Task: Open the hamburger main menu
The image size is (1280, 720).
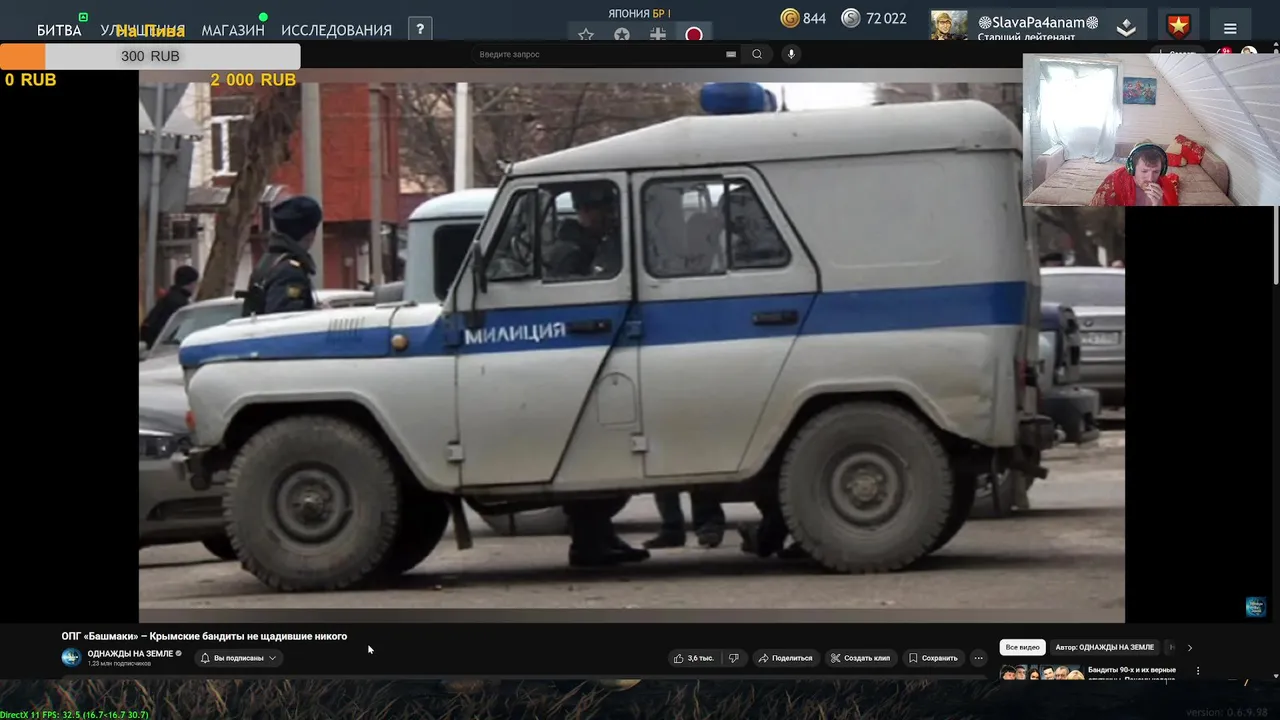Action: (1230, 28)
